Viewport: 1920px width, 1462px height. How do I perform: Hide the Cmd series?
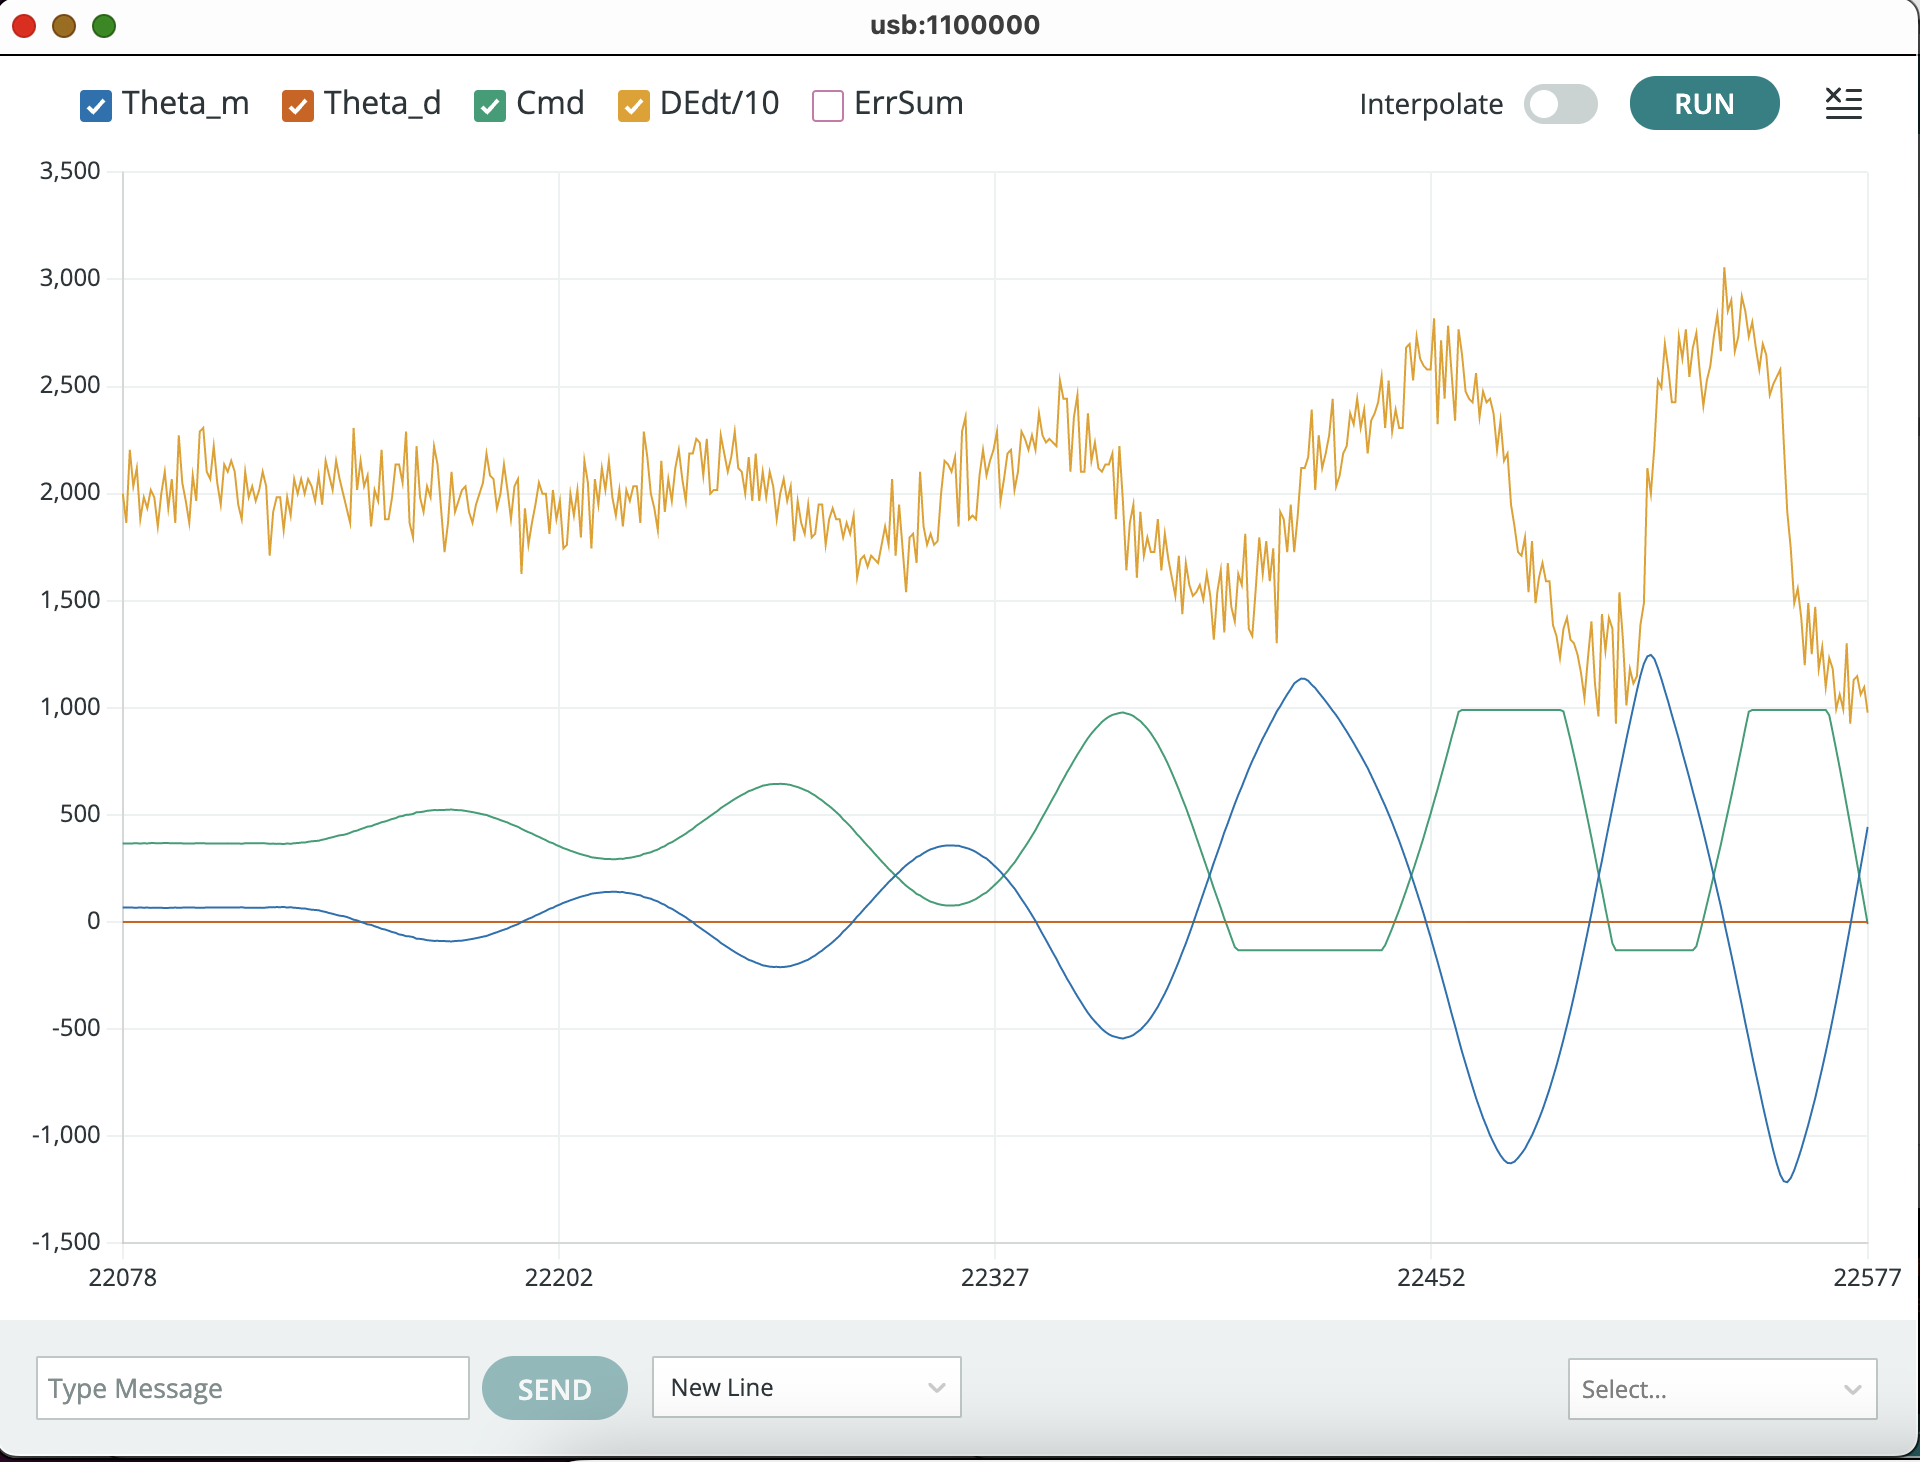pos(490,105)
